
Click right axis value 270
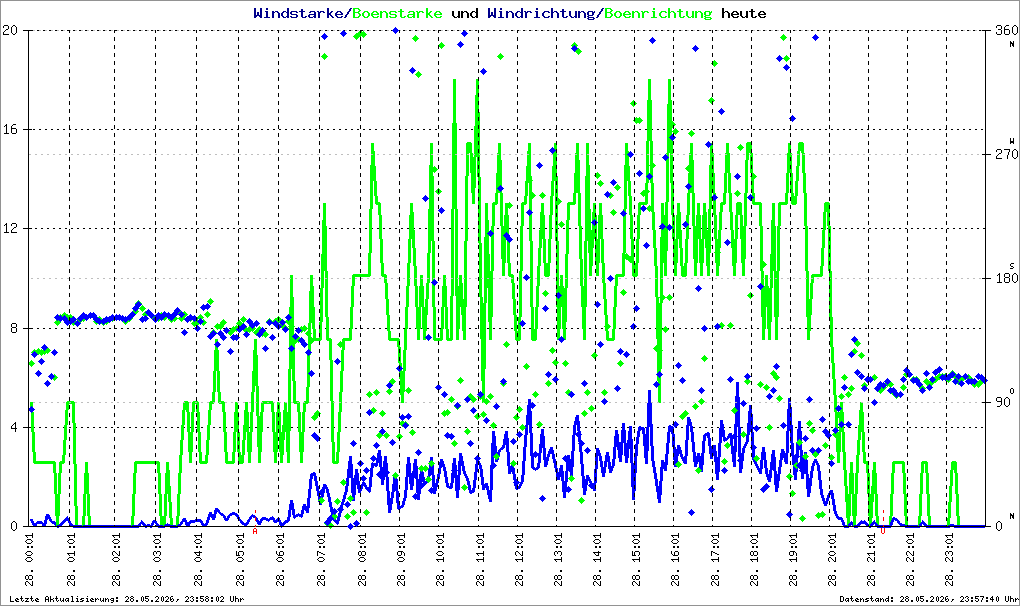1006,154
